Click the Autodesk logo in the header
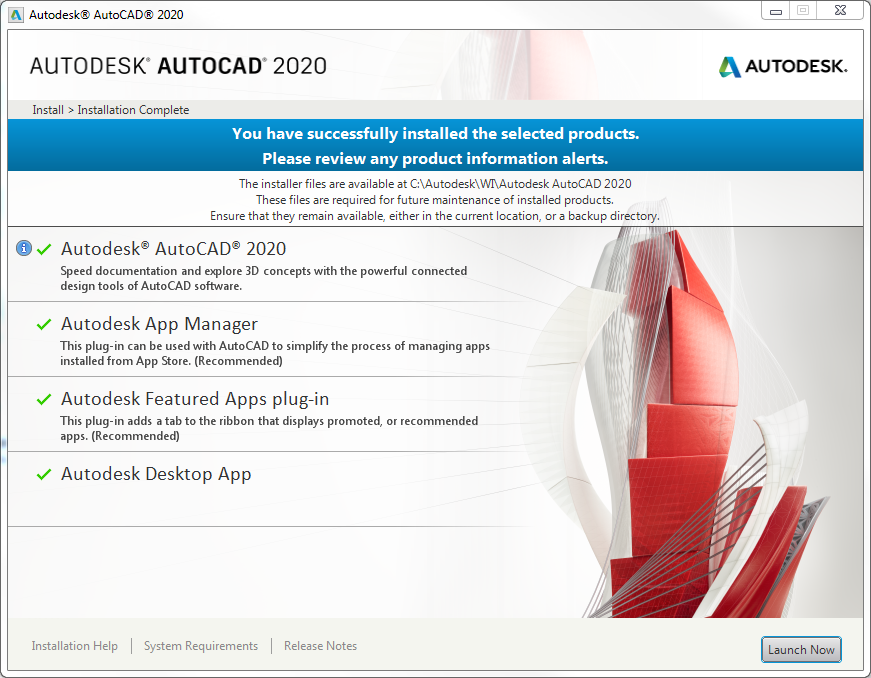 [x=783, y=67]
